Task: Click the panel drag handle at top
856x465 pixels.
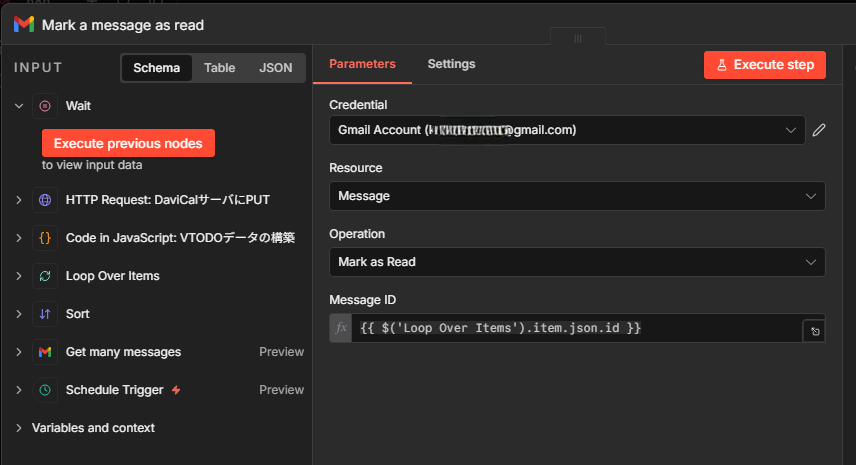Action: coord(578,38)
